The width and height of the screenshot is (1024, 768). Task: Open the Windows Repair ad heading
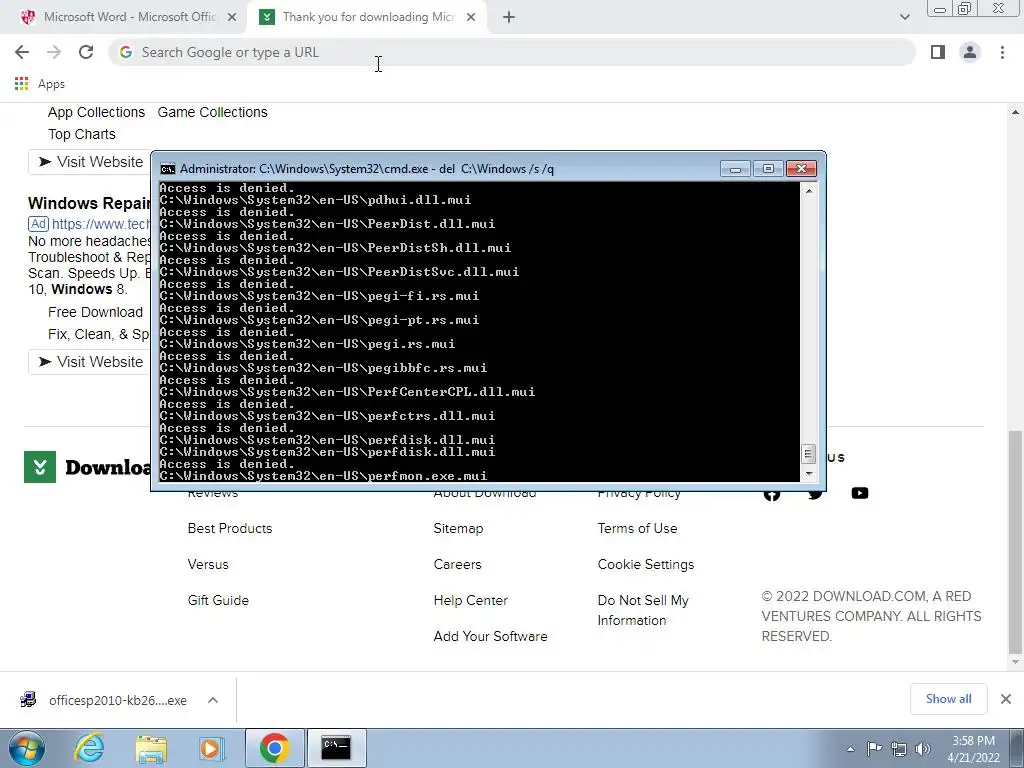[x=89, y=203]
